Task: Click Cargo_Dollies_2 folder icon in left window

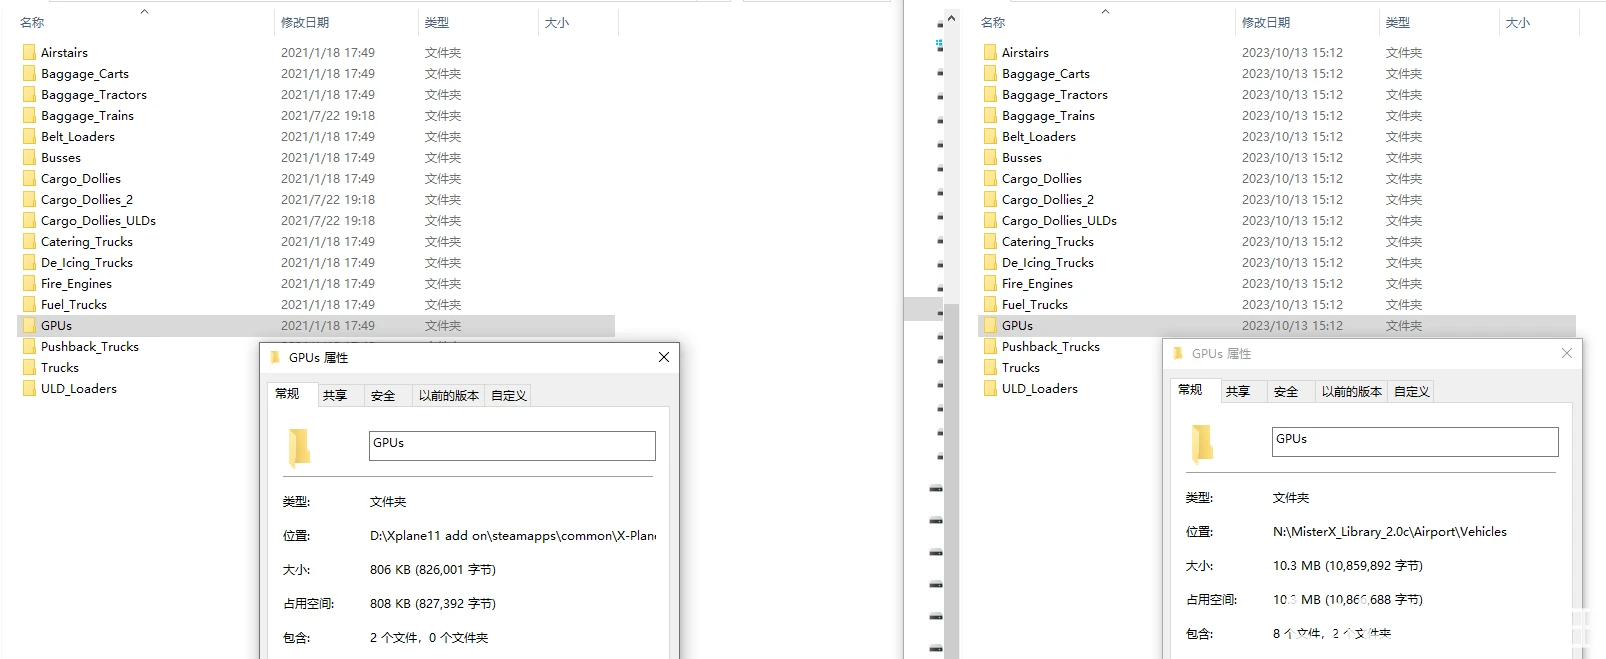Action: coord(29,199)
